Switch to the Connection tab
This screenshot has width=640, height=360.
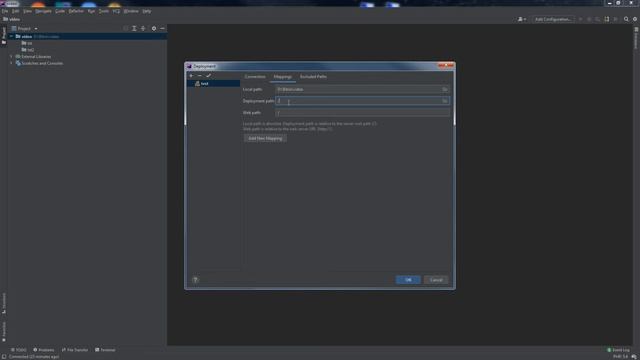click(255, 77)
